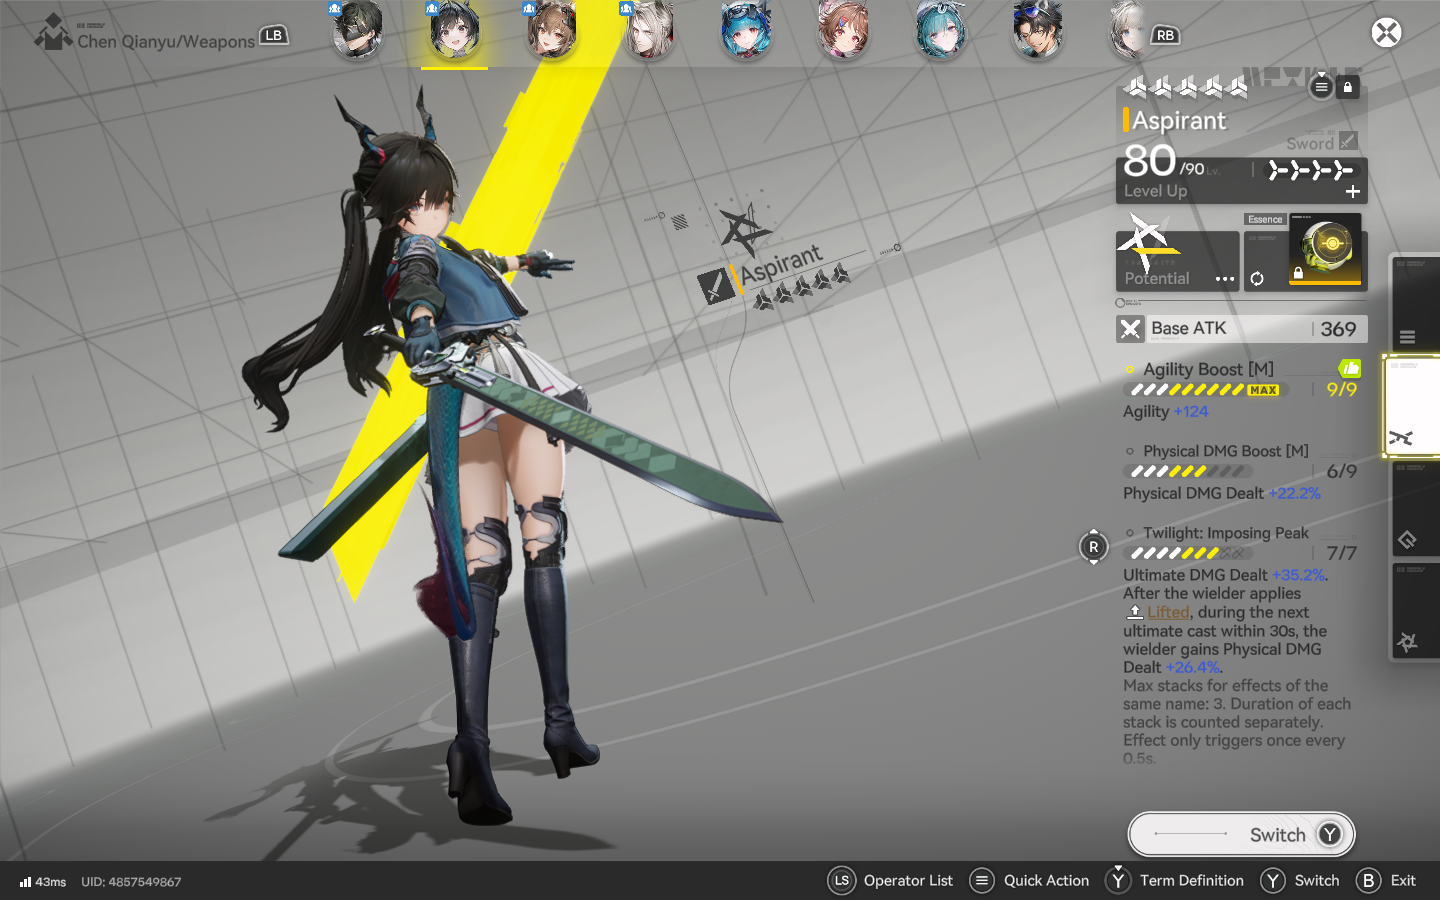
Task: Click the 'Agility Boost [M]' skill title
Action: 1208,369
